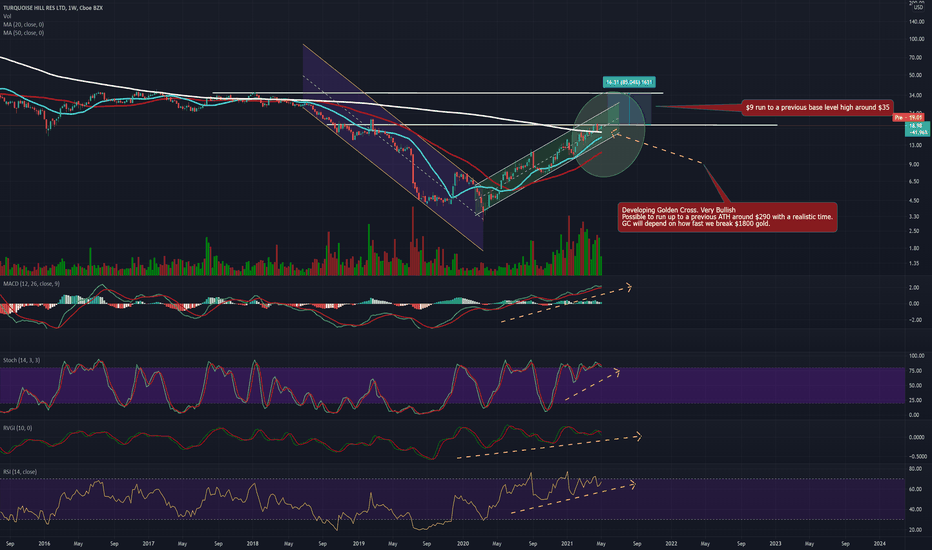Select the 'Developing Golden Cross' callout note
The width and height of the screenshot is (932, 550).
pos(727,217)
